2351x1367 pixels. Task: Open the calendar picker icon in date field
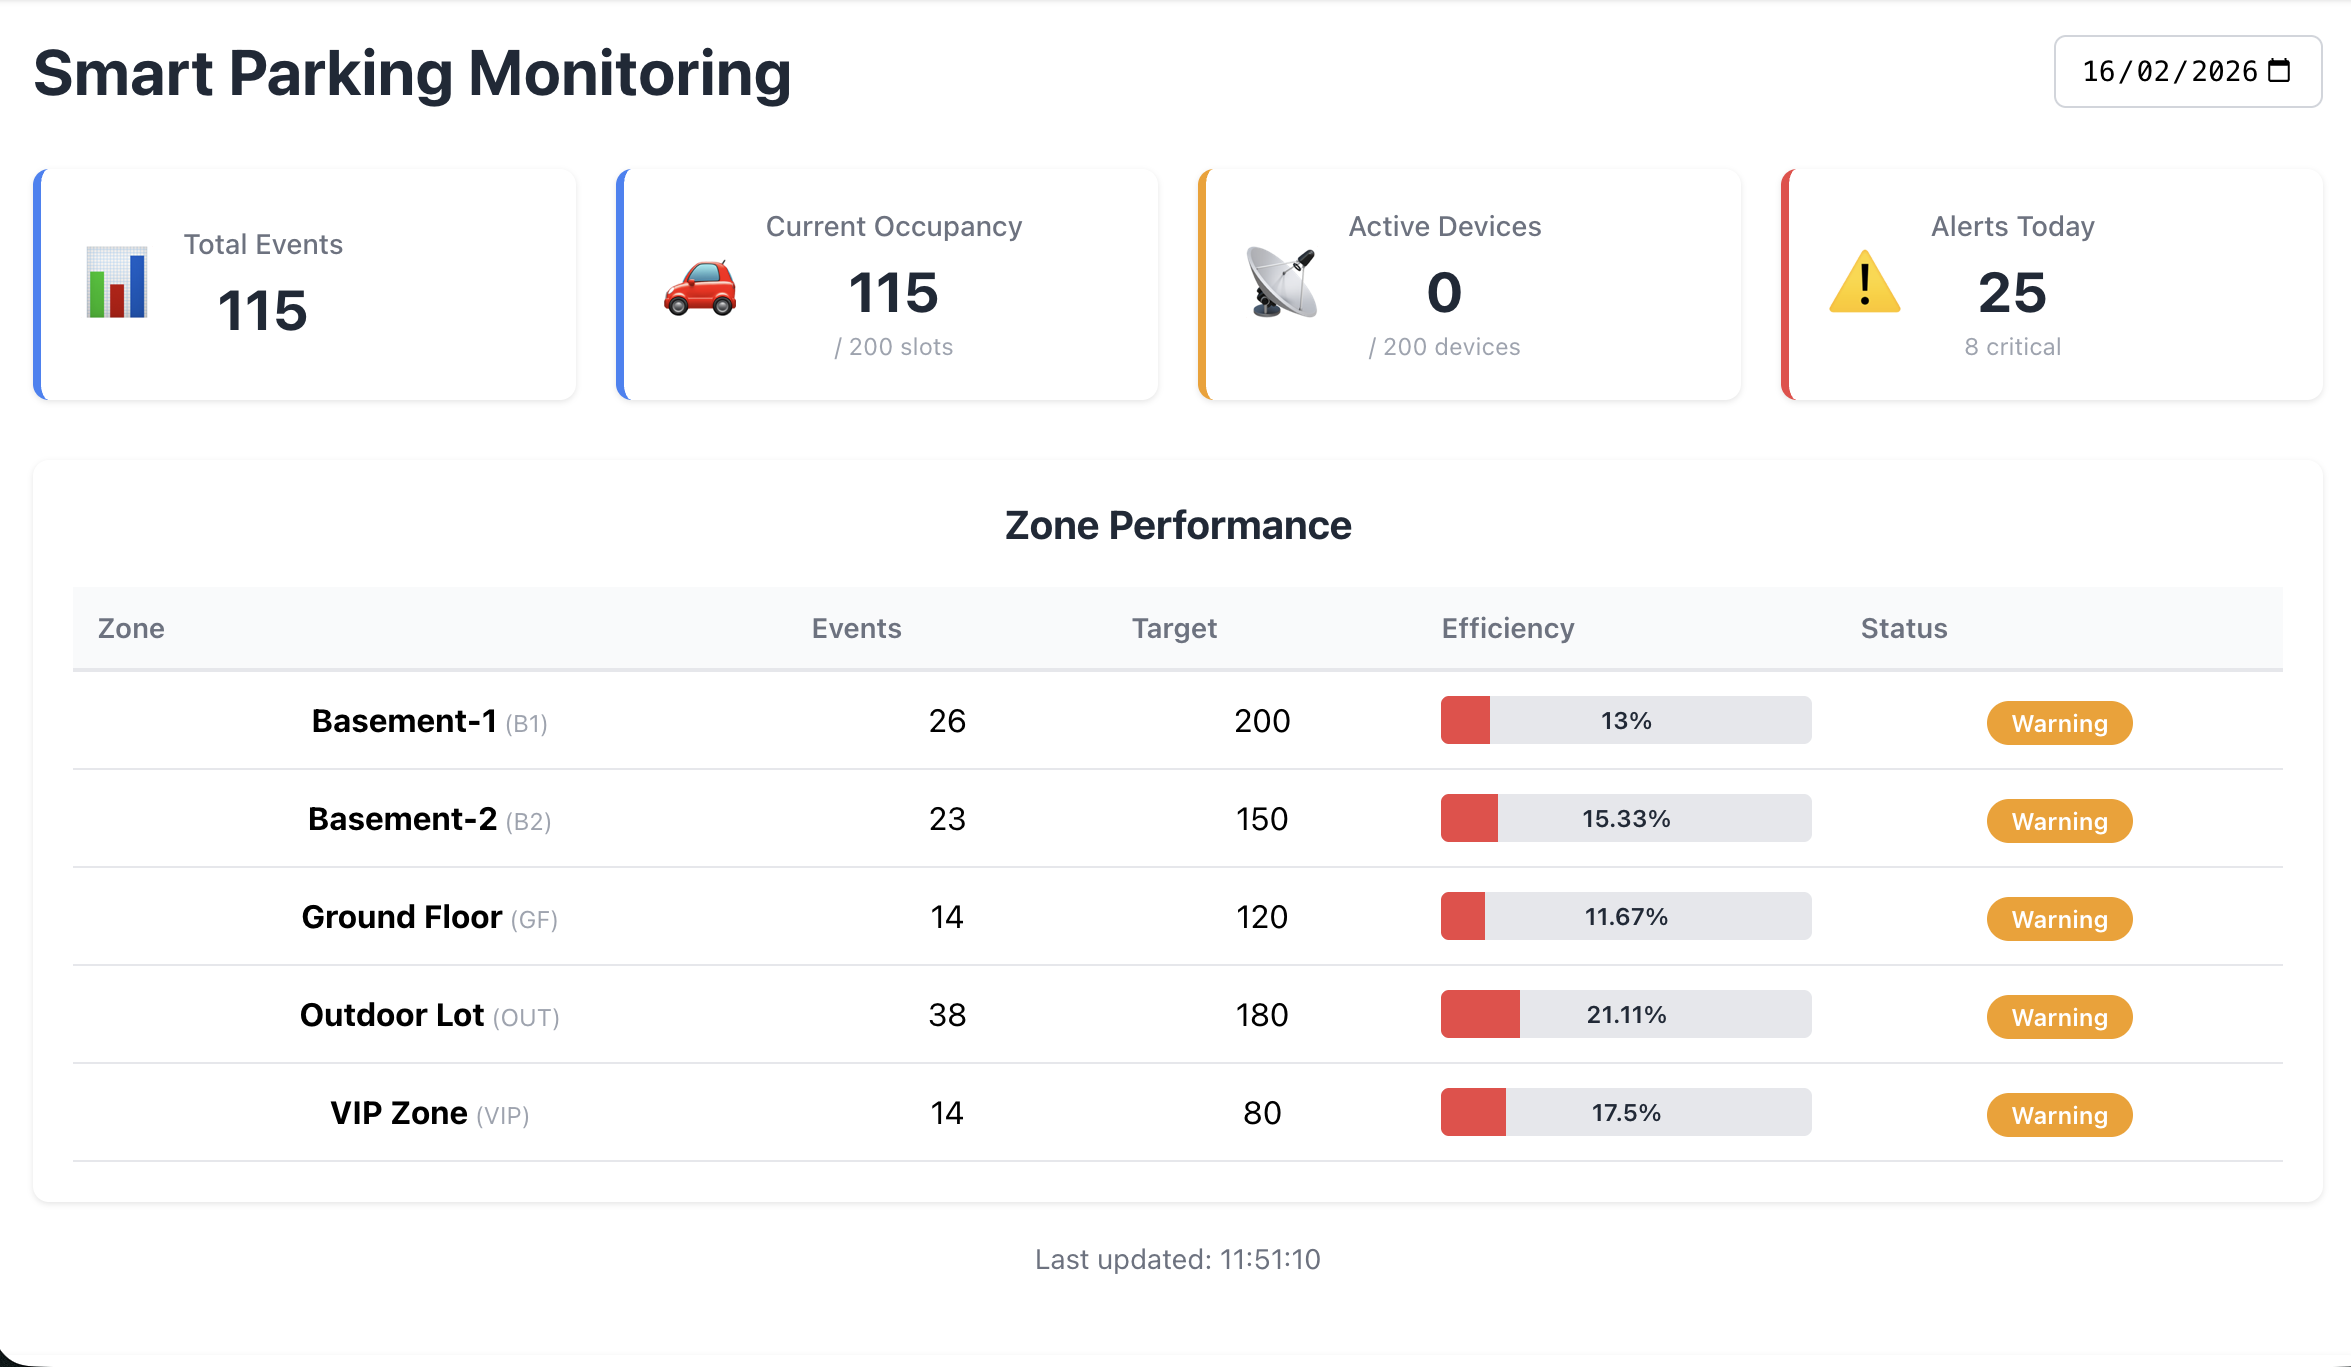2279,71
